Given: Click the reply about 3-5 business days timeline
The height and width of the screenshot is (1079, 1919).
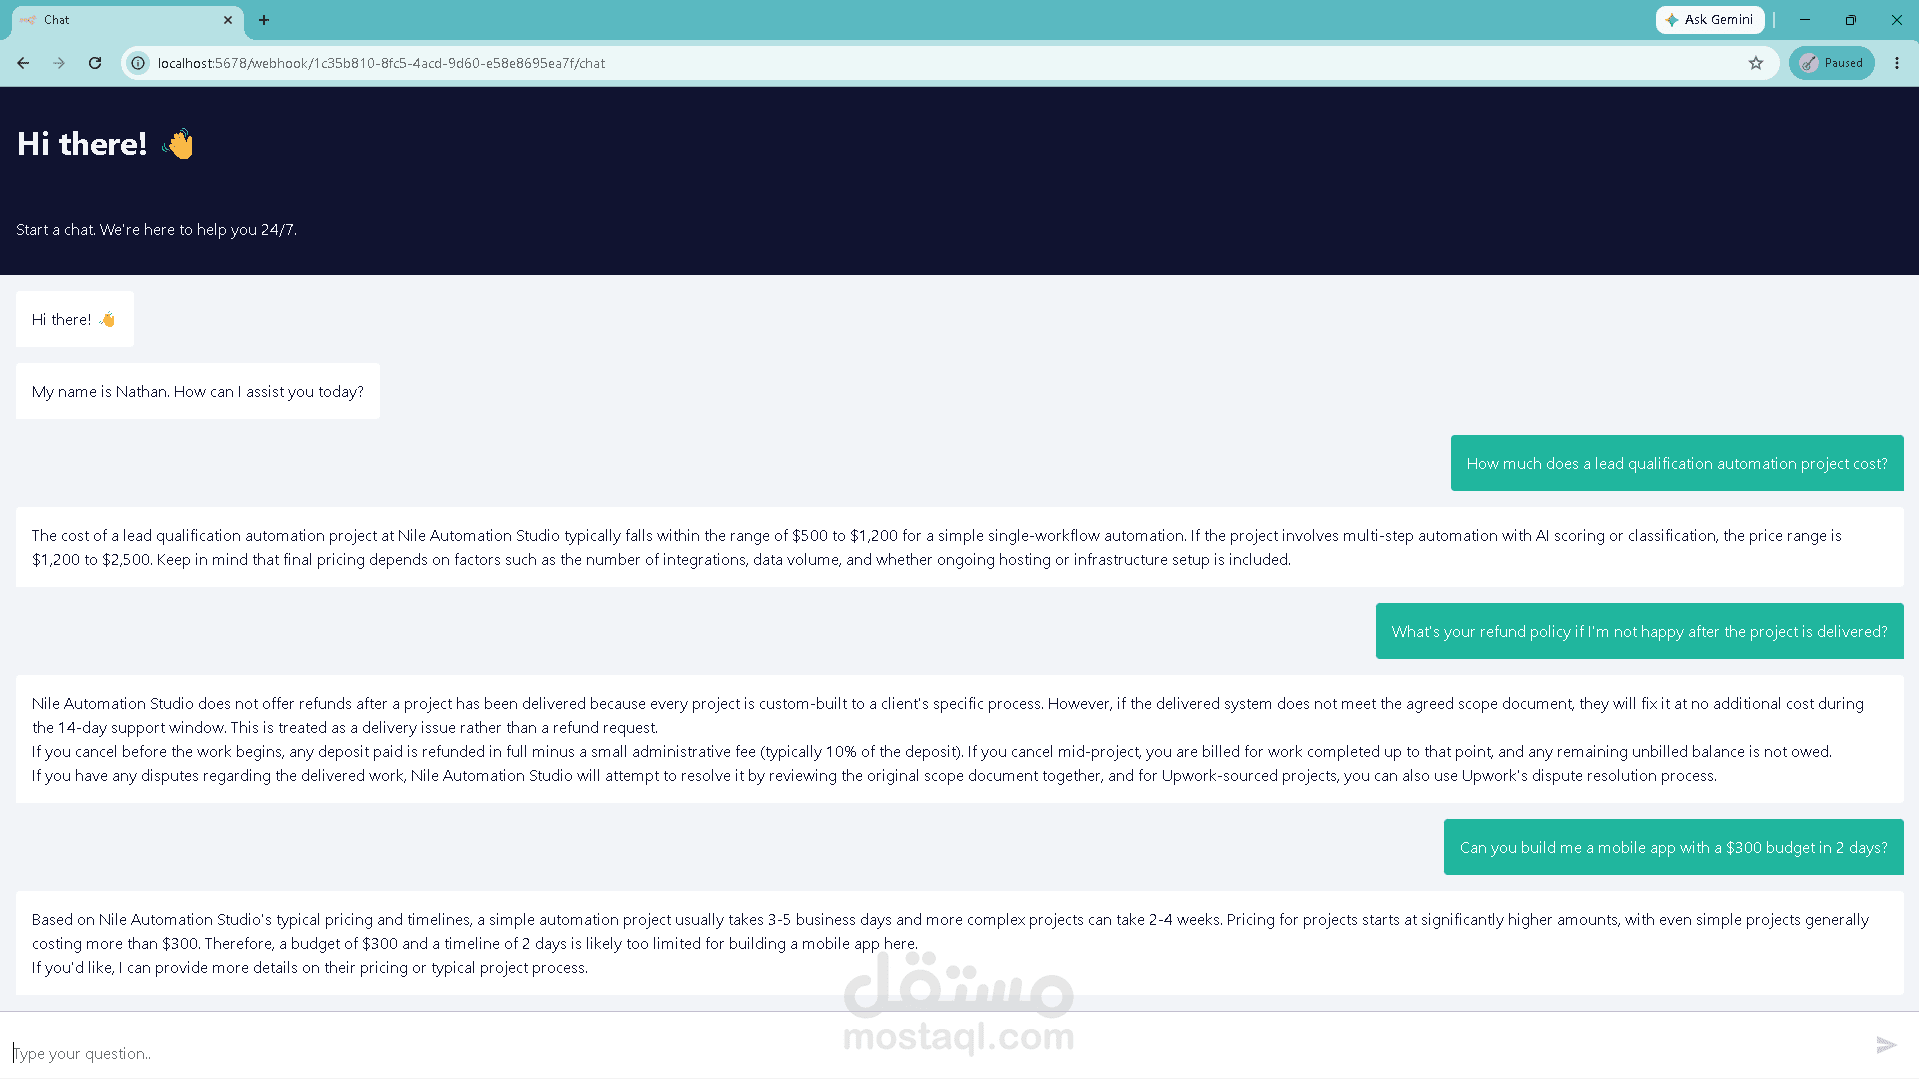Looking at the screenshot, I should coord(960,943).
